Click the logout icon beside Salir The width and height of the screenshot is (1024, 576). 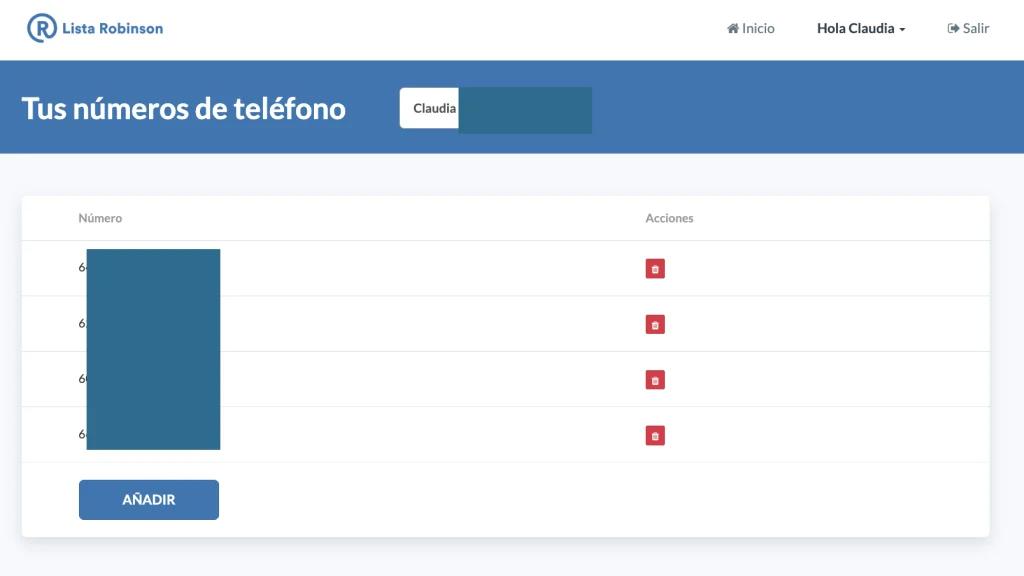coord(950,28)
